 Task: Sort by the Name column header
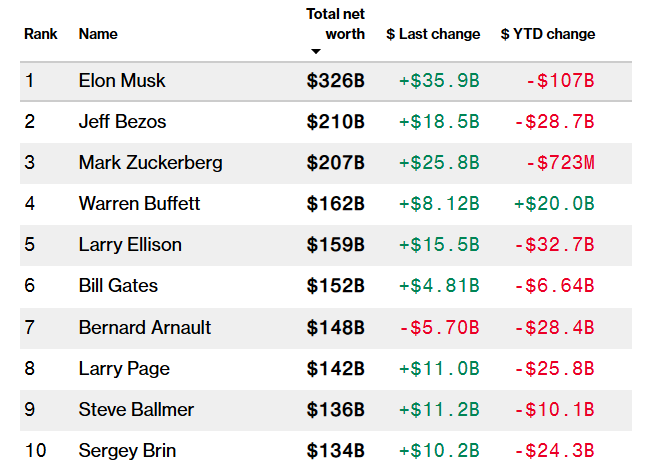click(98, 34)
